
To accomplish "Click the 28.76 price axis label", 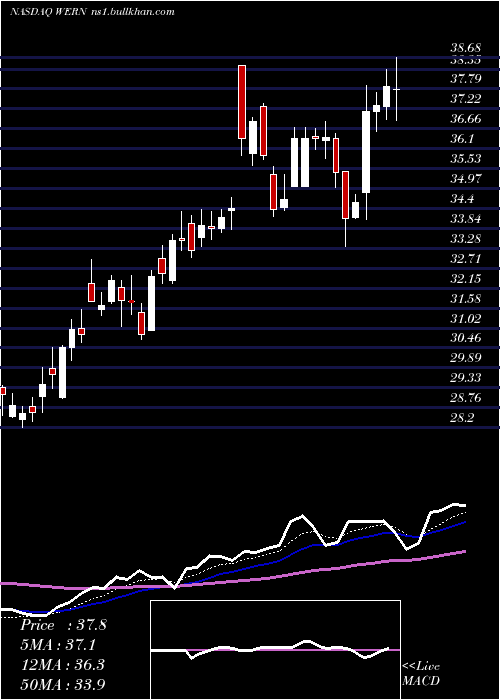I will (x=466, y=398).
